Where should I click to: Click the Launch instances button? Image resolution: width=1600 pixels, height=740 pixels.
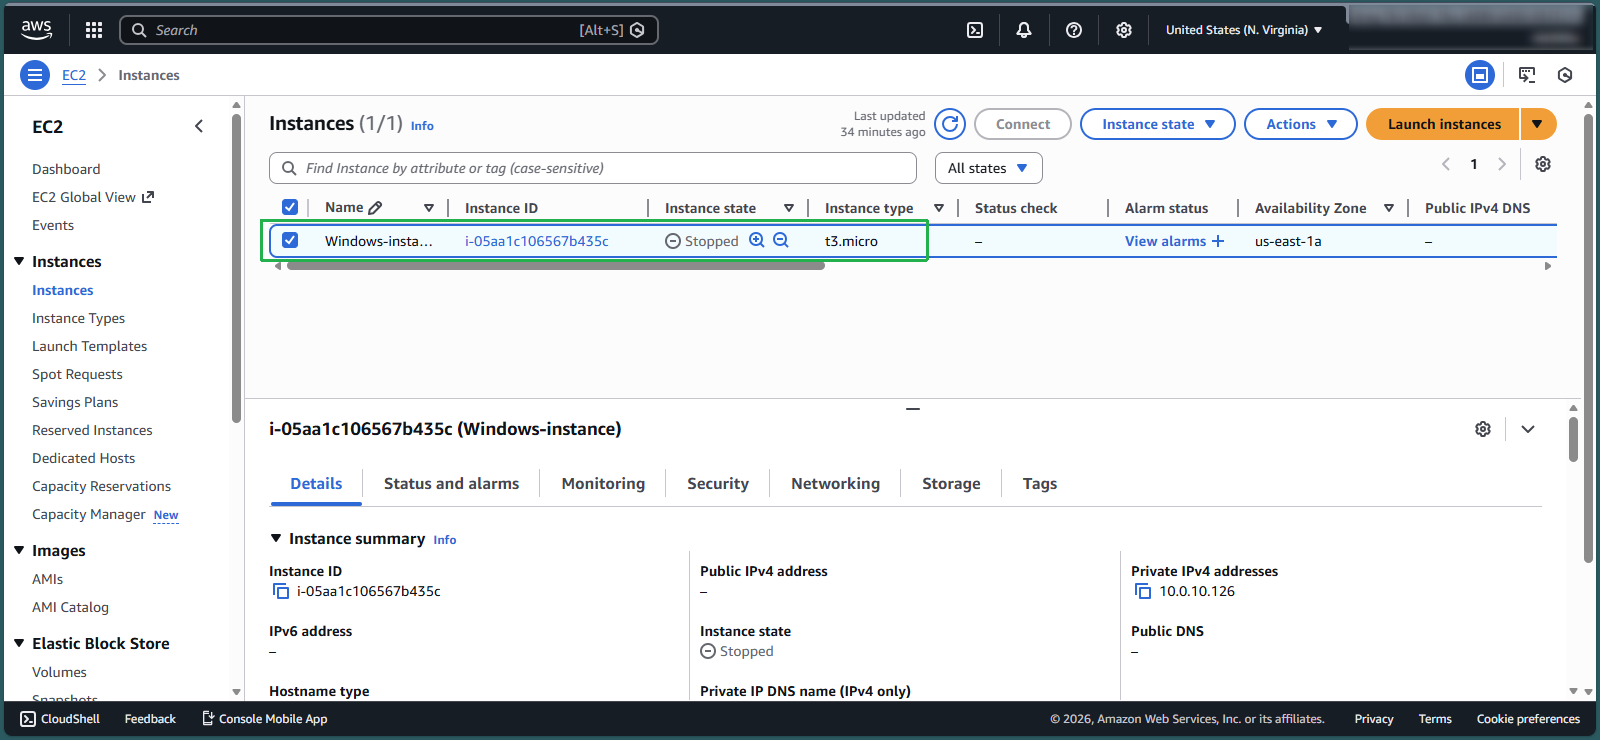1443,124
